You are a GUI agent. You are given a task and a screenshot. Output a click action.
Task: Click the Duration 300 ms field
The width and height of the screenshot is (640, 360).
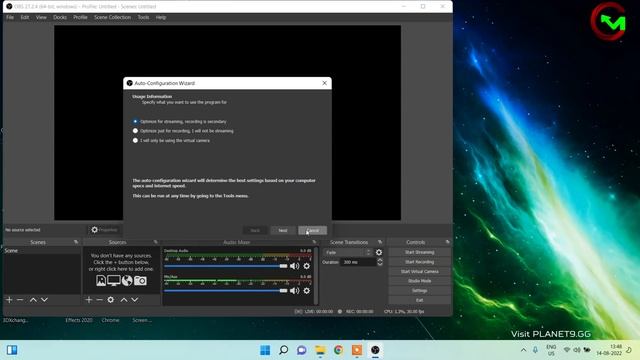click(x=358, y=262)
